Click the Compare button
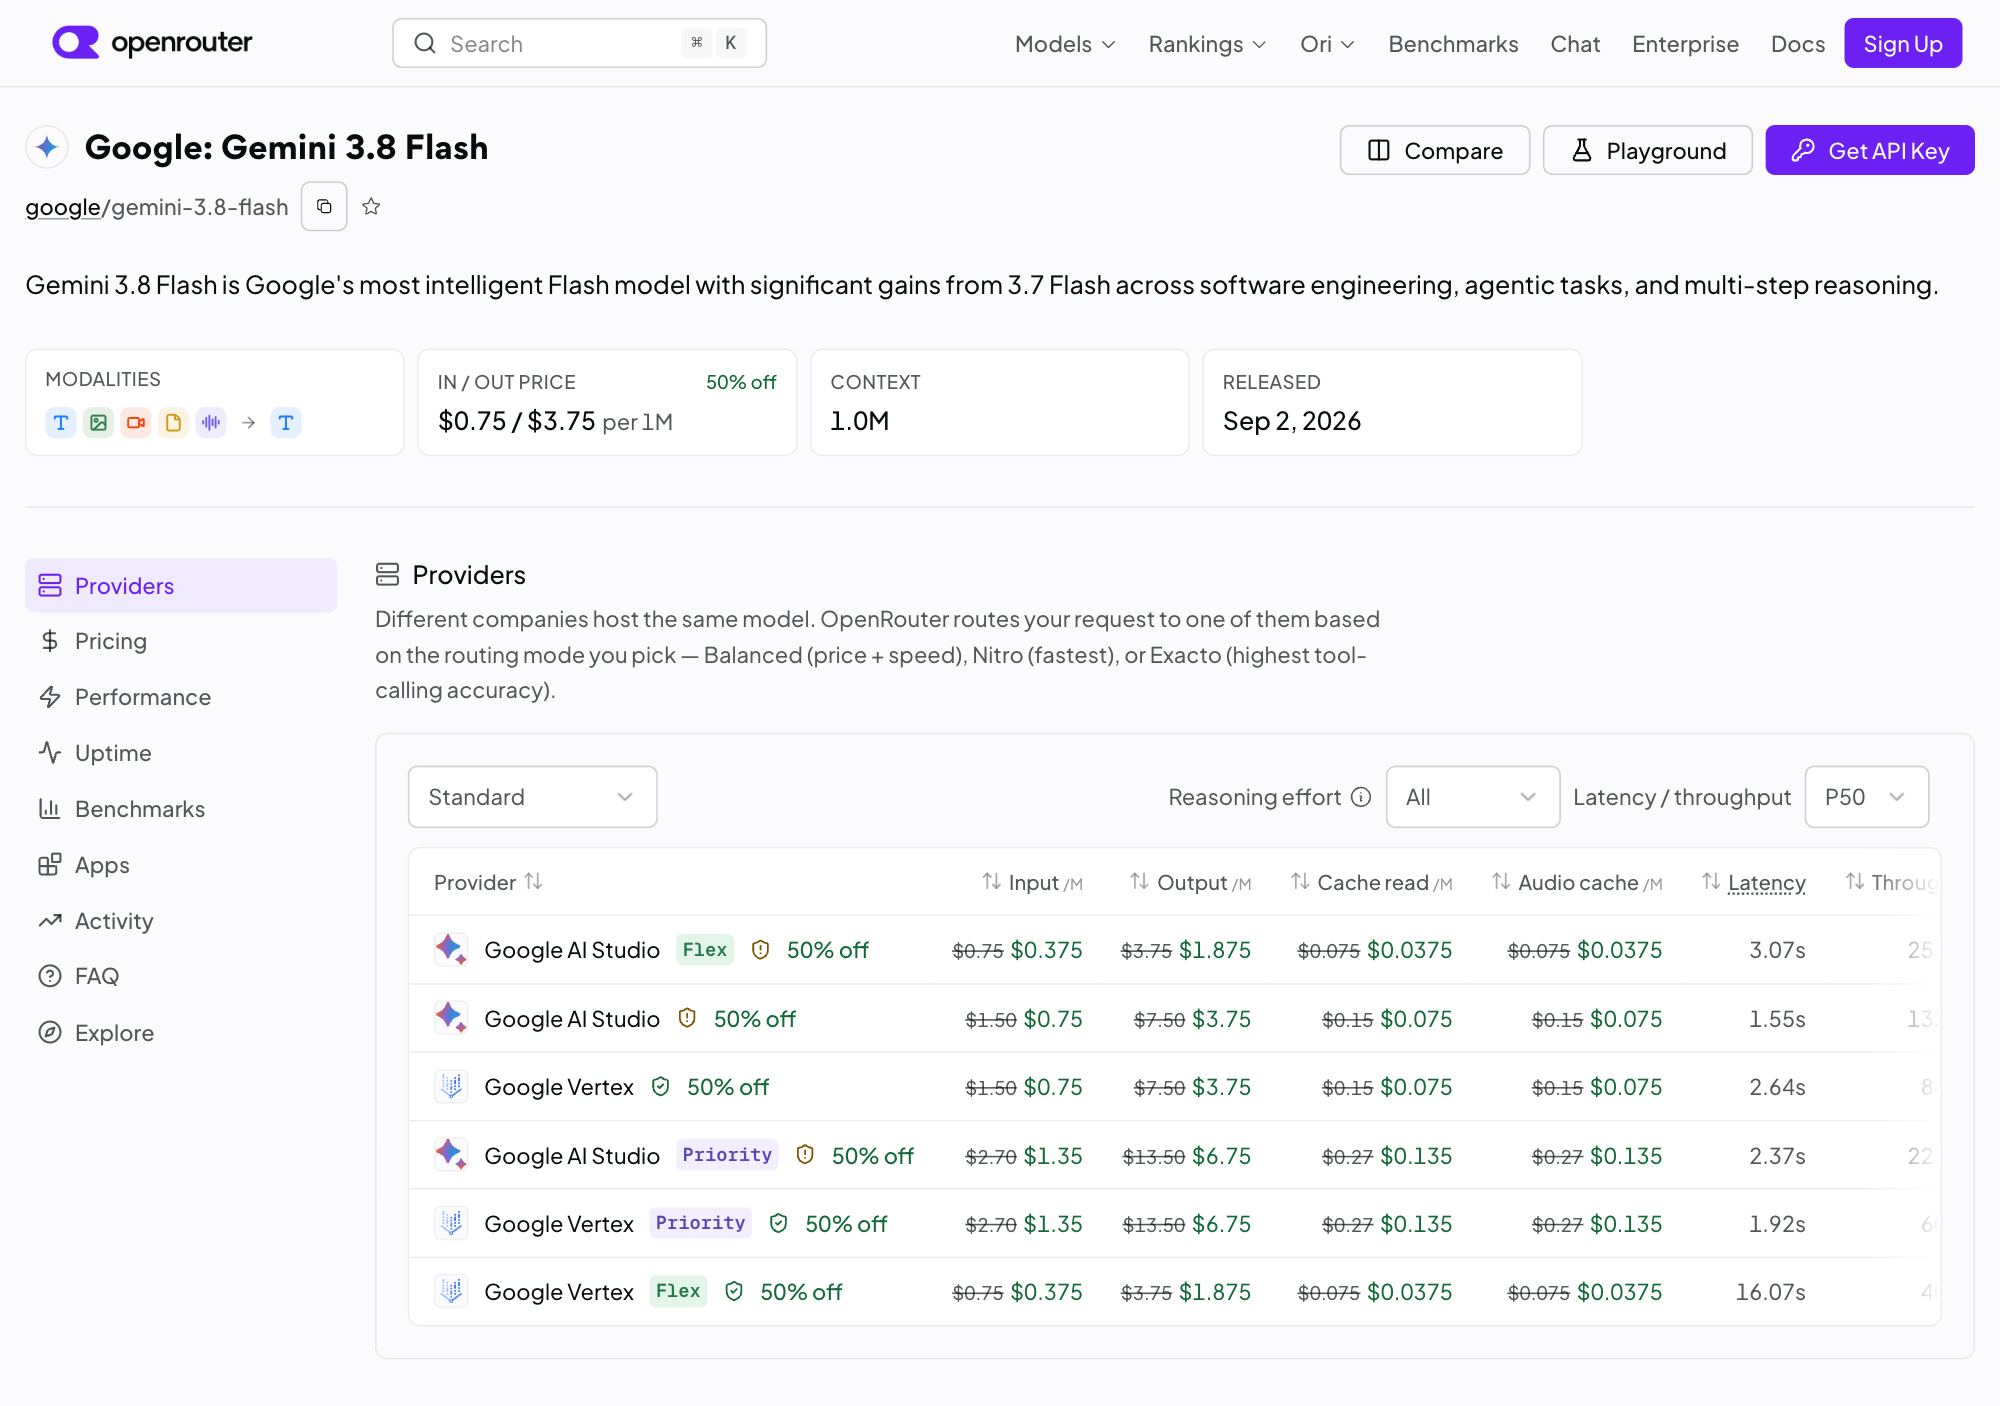Viewport: 2000px width, 1406px height. [1435, 150]
